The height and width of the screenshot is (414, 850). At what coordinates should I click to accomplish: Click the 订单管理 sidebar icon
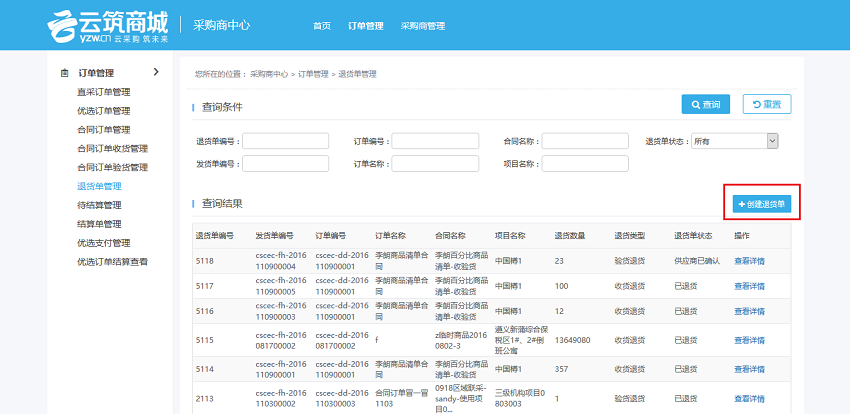tap(66, 73)
